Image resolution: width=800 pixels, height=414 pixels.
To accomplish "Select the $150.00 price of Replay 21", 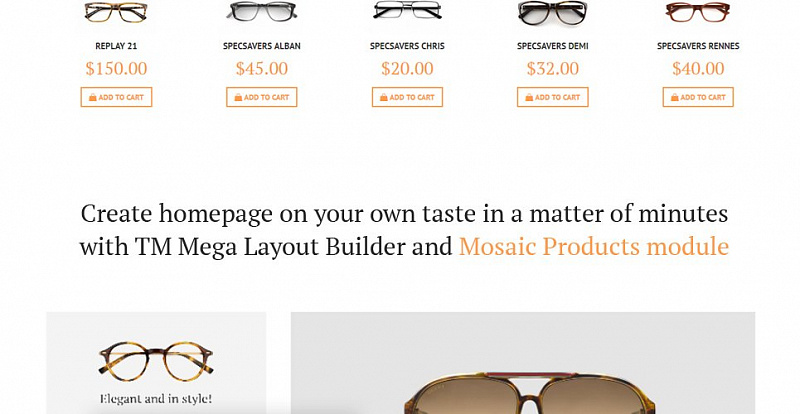I will (x=116, y=68).
